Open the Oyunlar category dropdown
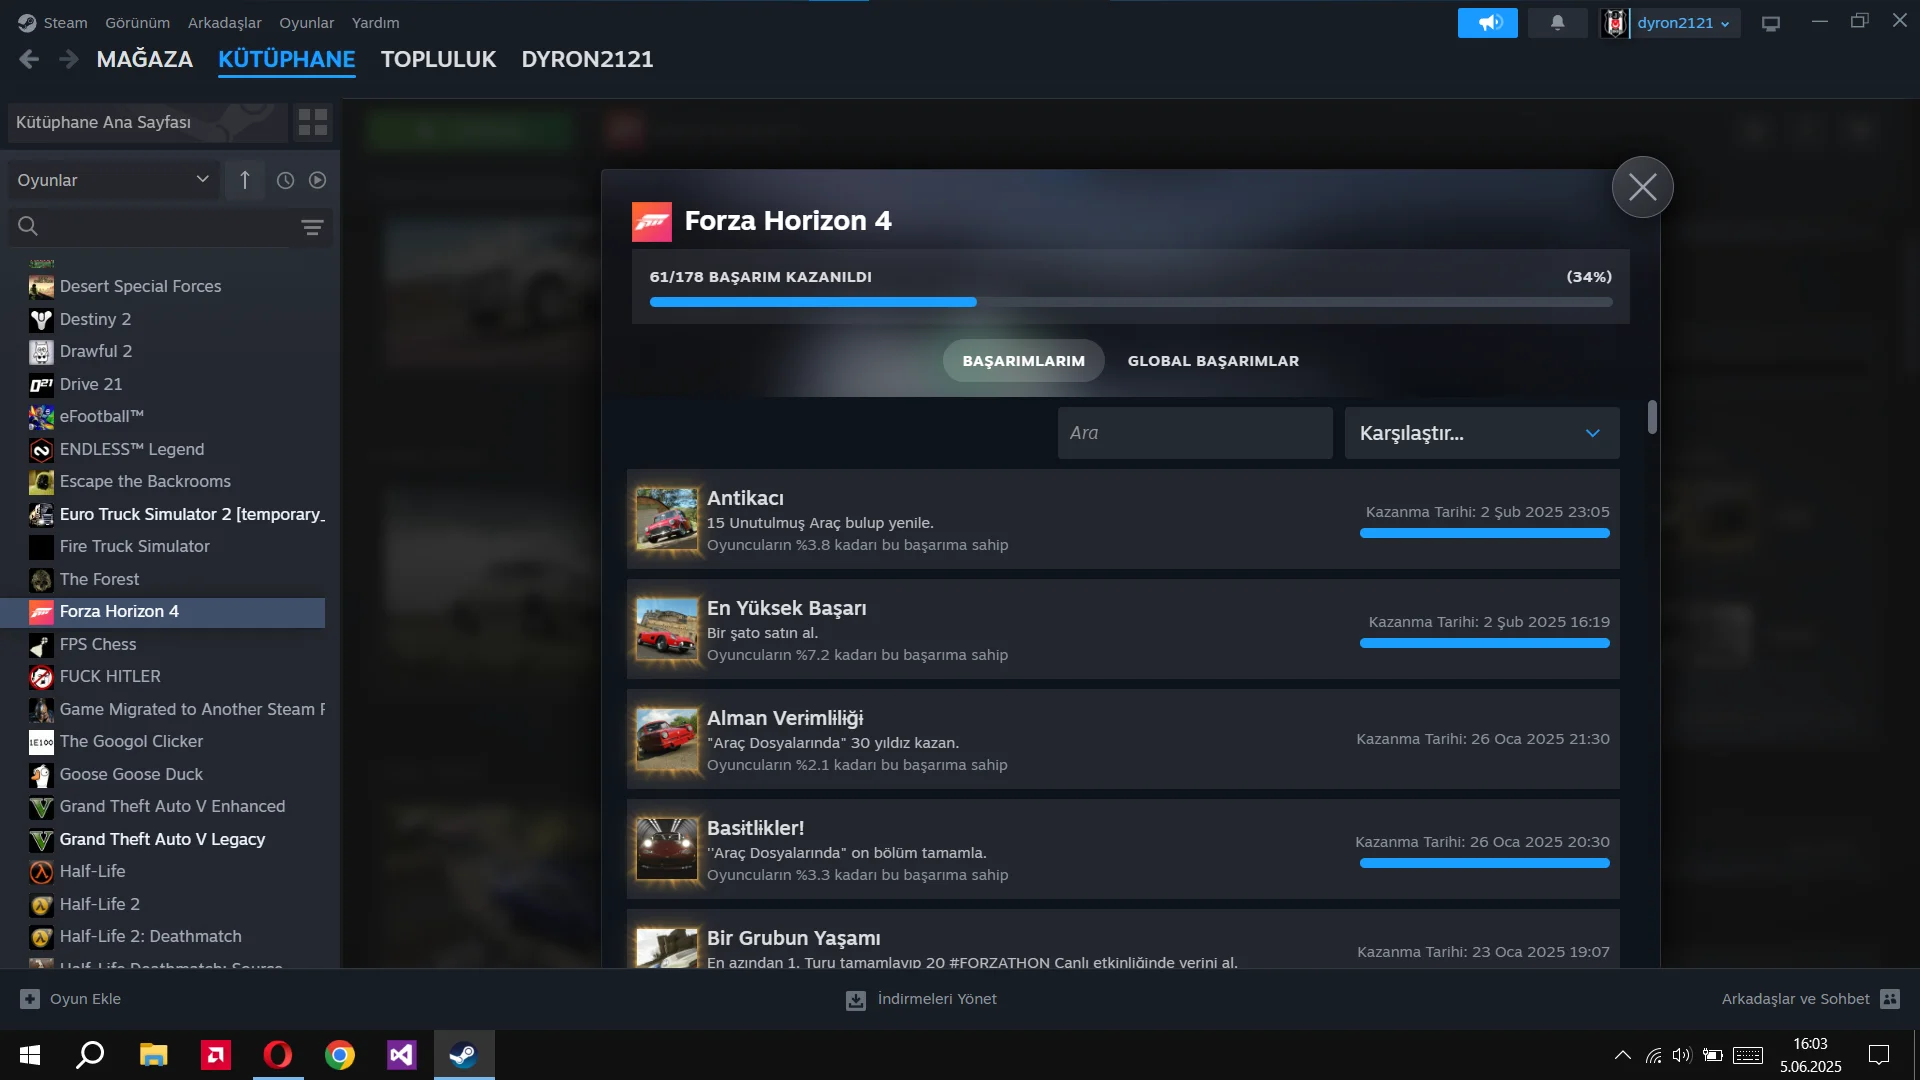This screenshot has height=1080, width=1920. pos(112,181)
